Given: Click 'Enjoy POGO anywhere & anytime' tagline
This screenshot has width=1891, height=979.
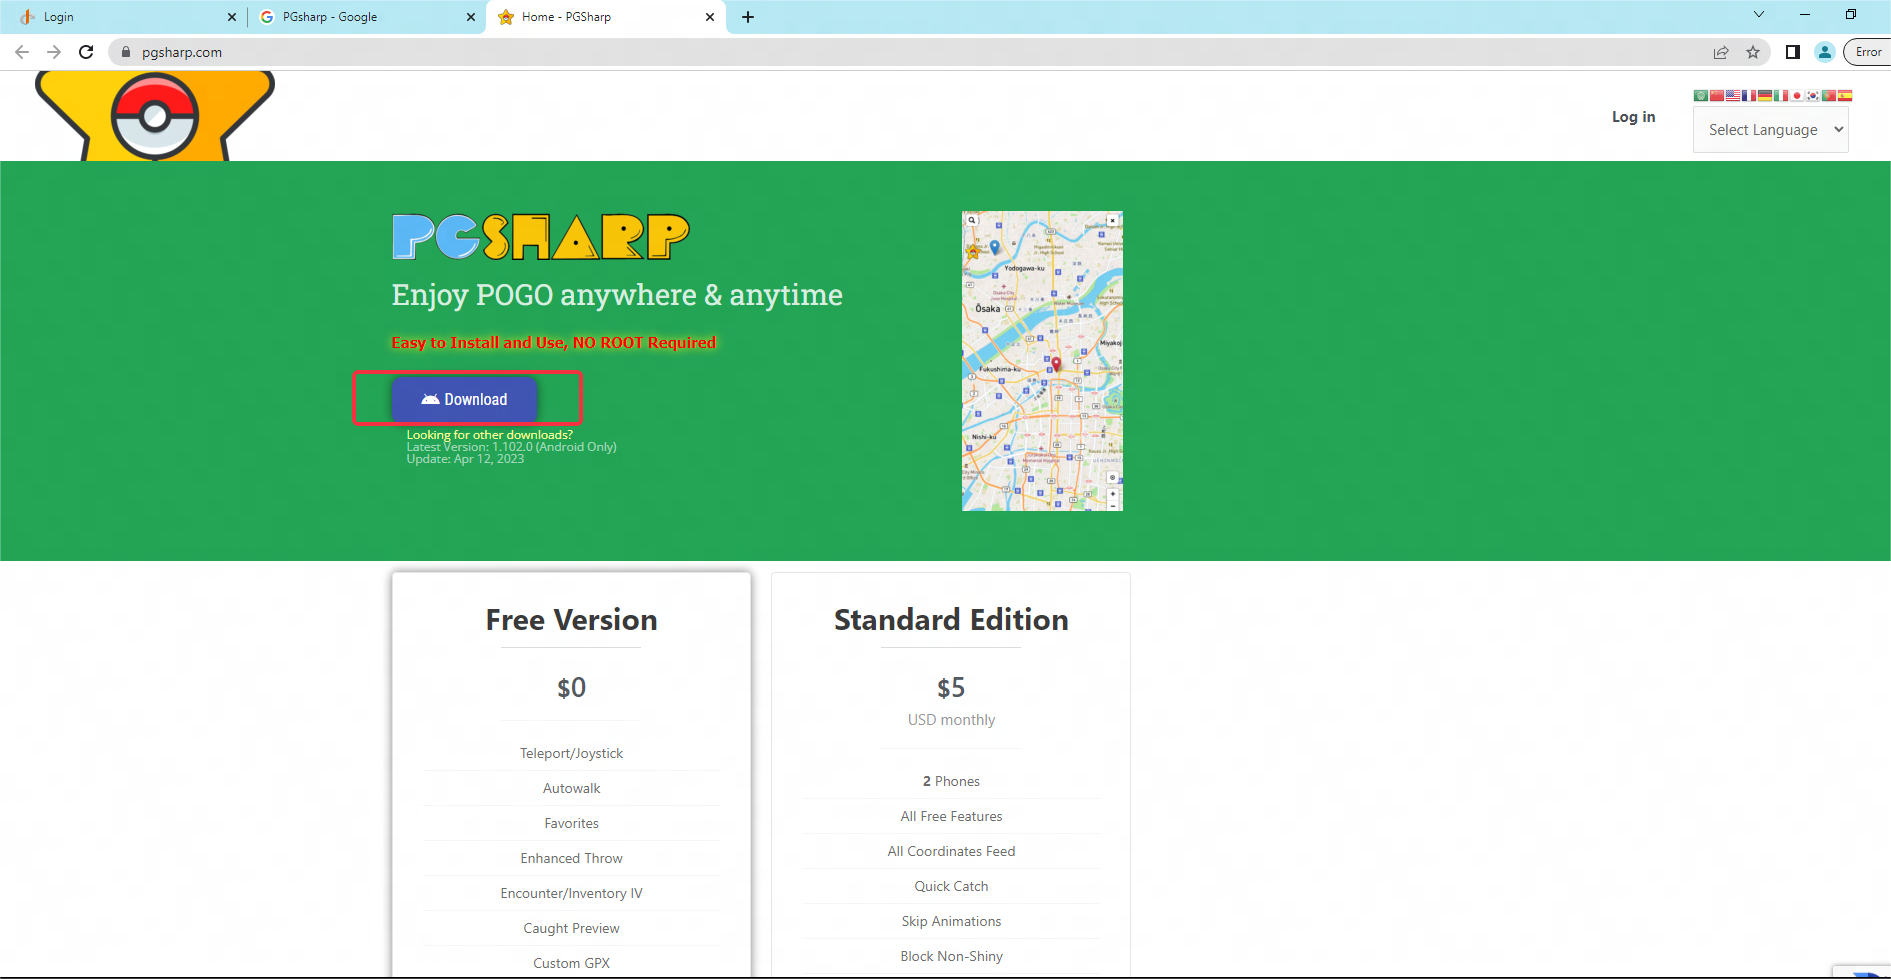Looking at the screenshot, I should [617, 295].
